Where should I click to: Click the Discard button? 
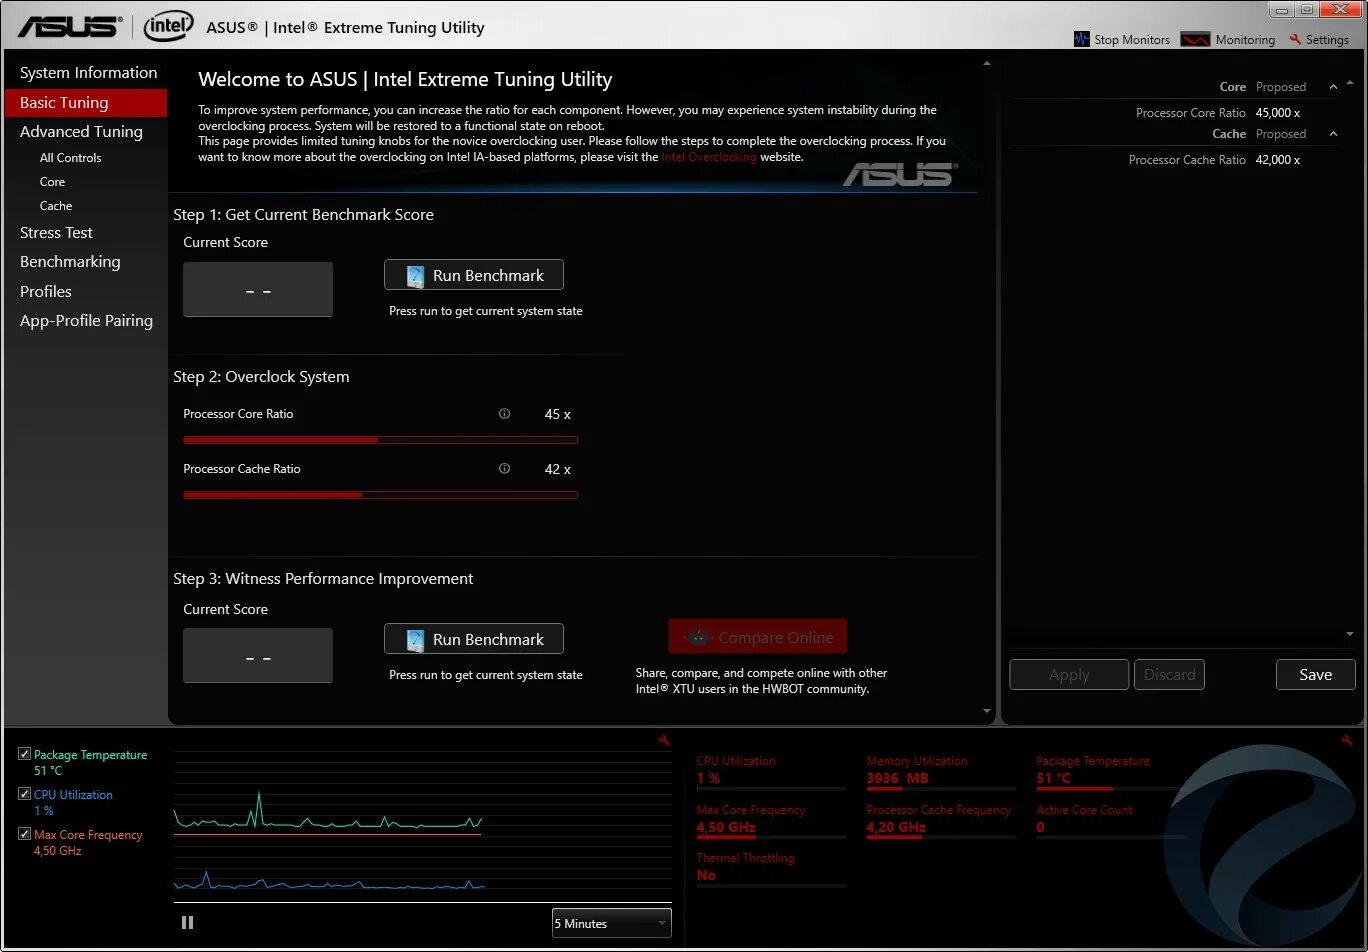tap(1169, 674)
